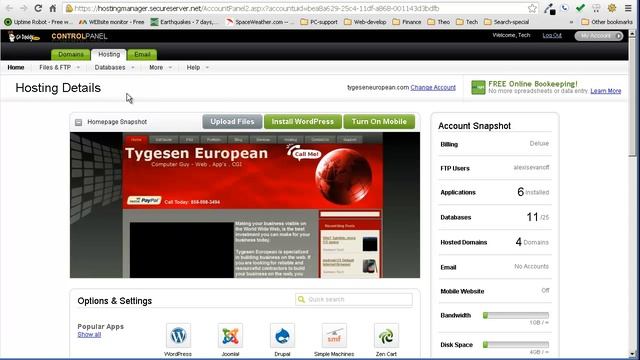640x360 pixels.
Task: Bookmark page with the star icon
Action: coord(532,8)
